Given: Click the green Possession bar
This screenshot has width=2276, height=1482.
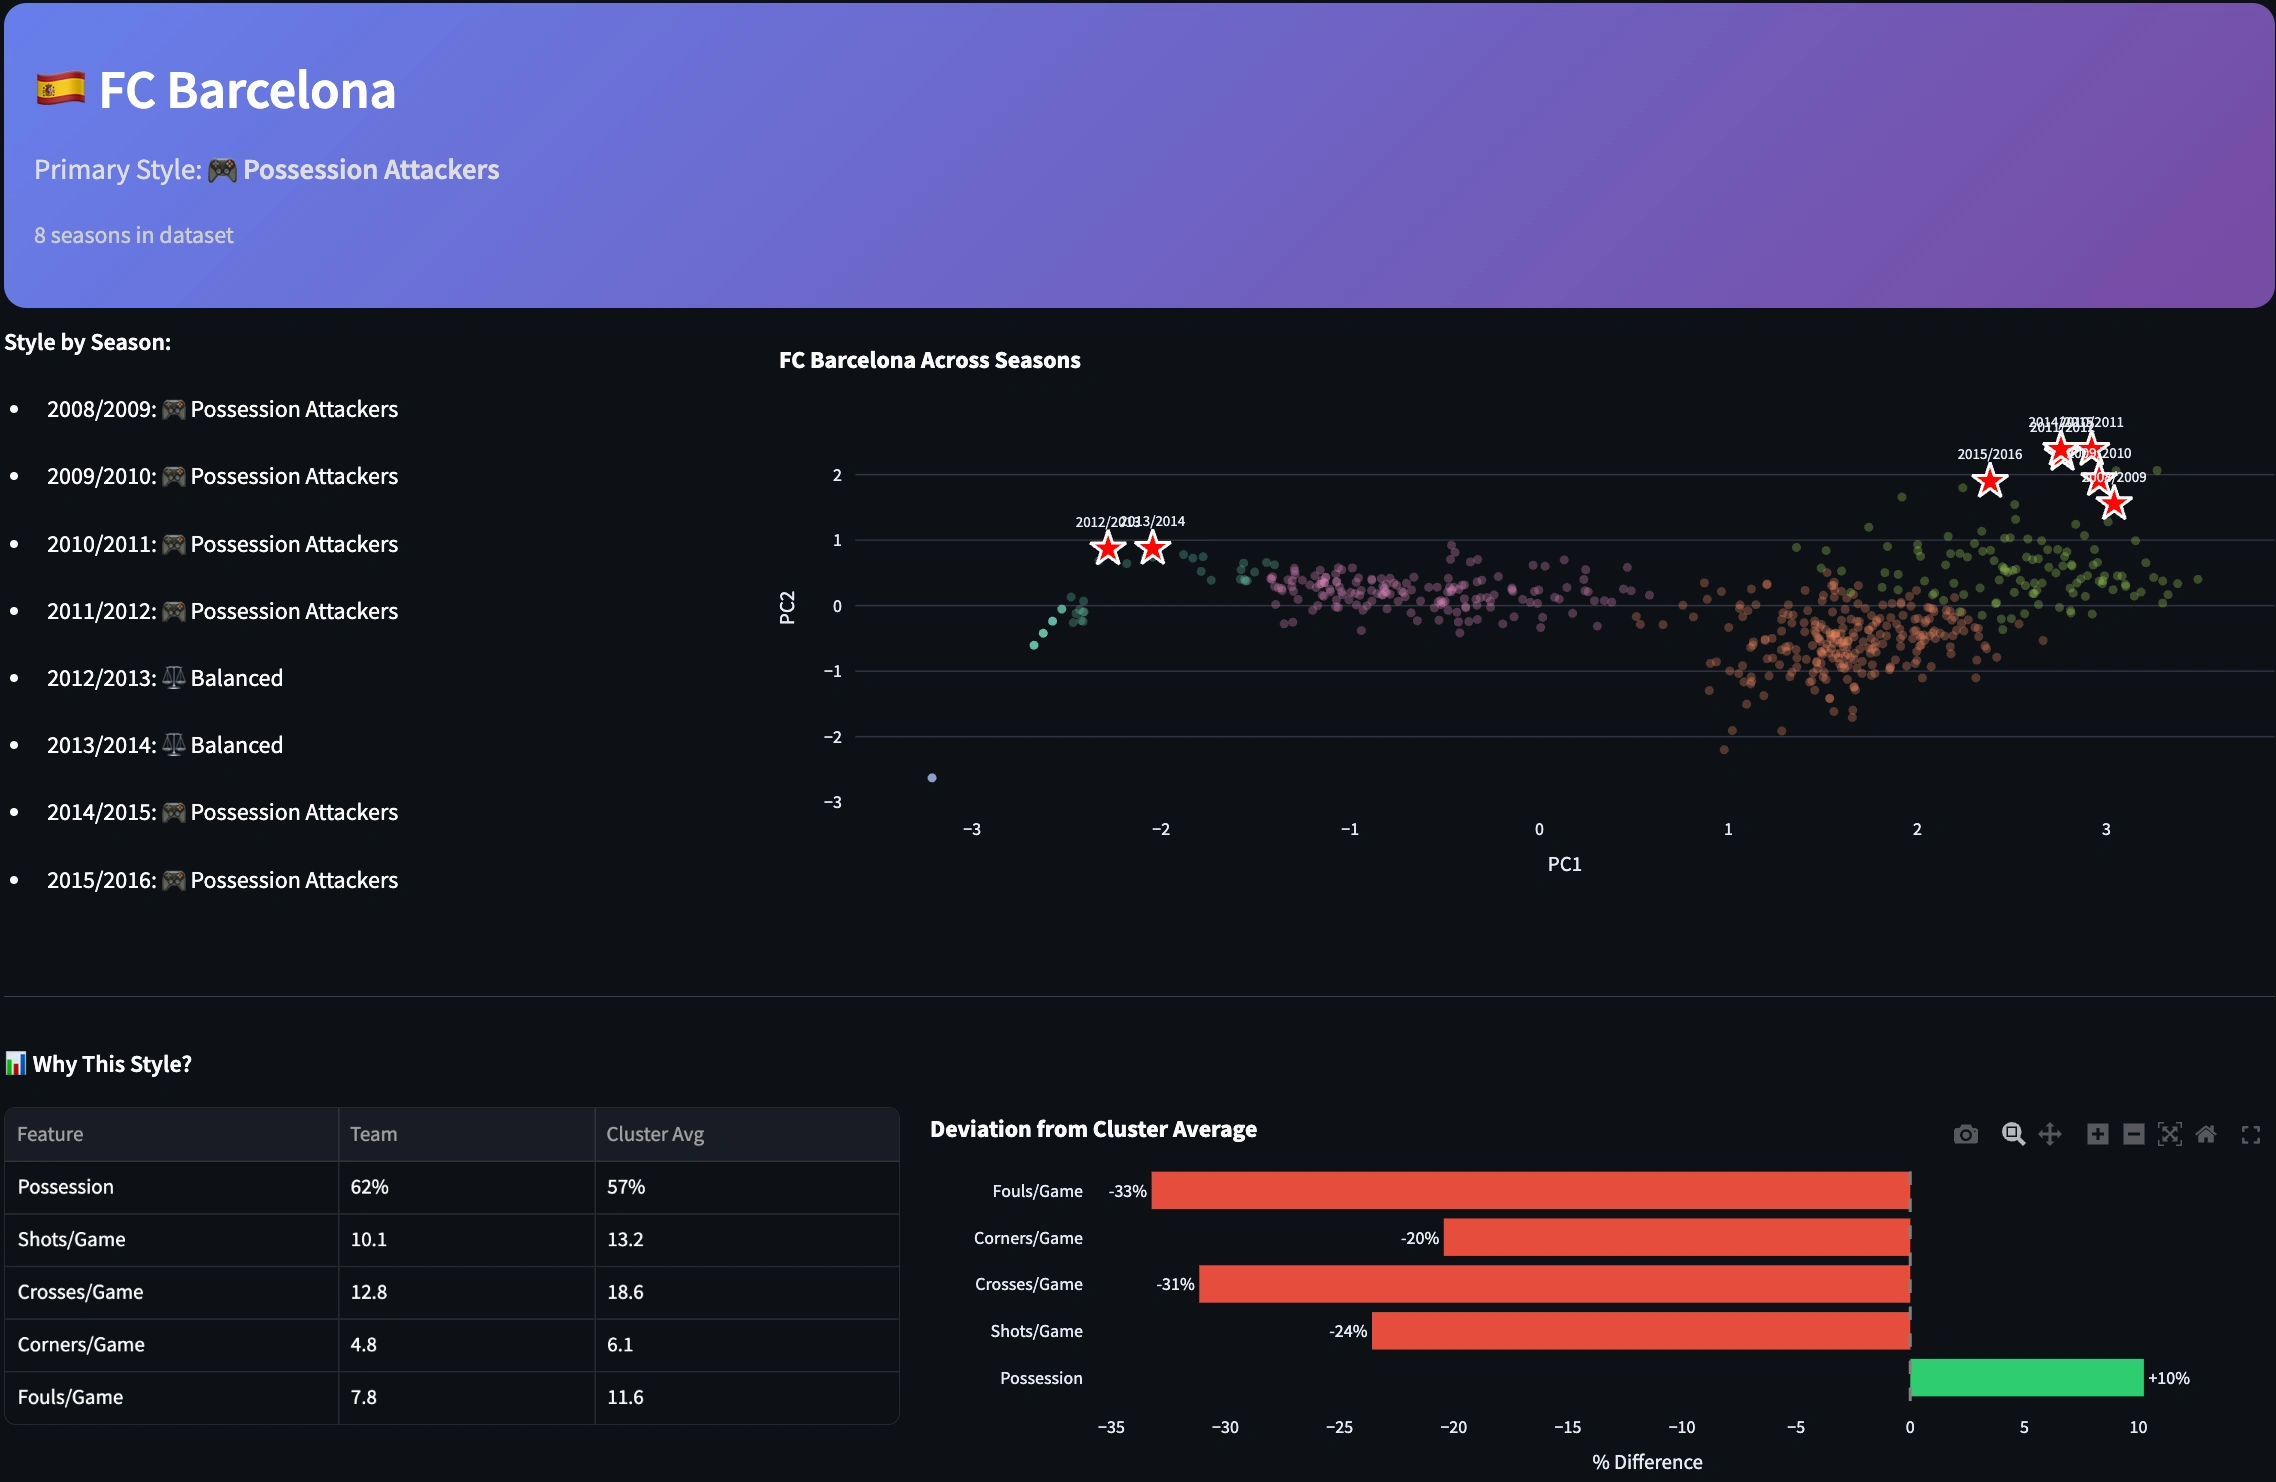Looking at the screenshot, I should [2026, 1377].
